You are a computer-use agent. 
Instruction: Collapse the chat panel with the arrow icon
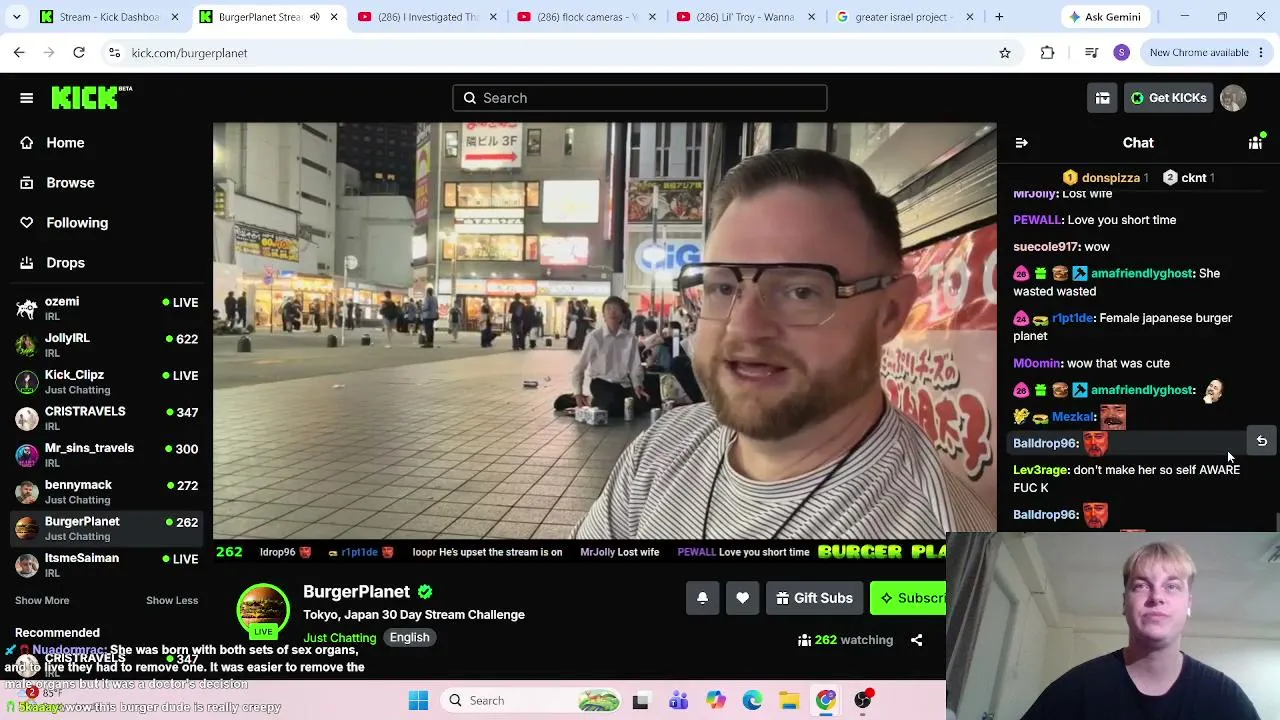(1021, 143)
